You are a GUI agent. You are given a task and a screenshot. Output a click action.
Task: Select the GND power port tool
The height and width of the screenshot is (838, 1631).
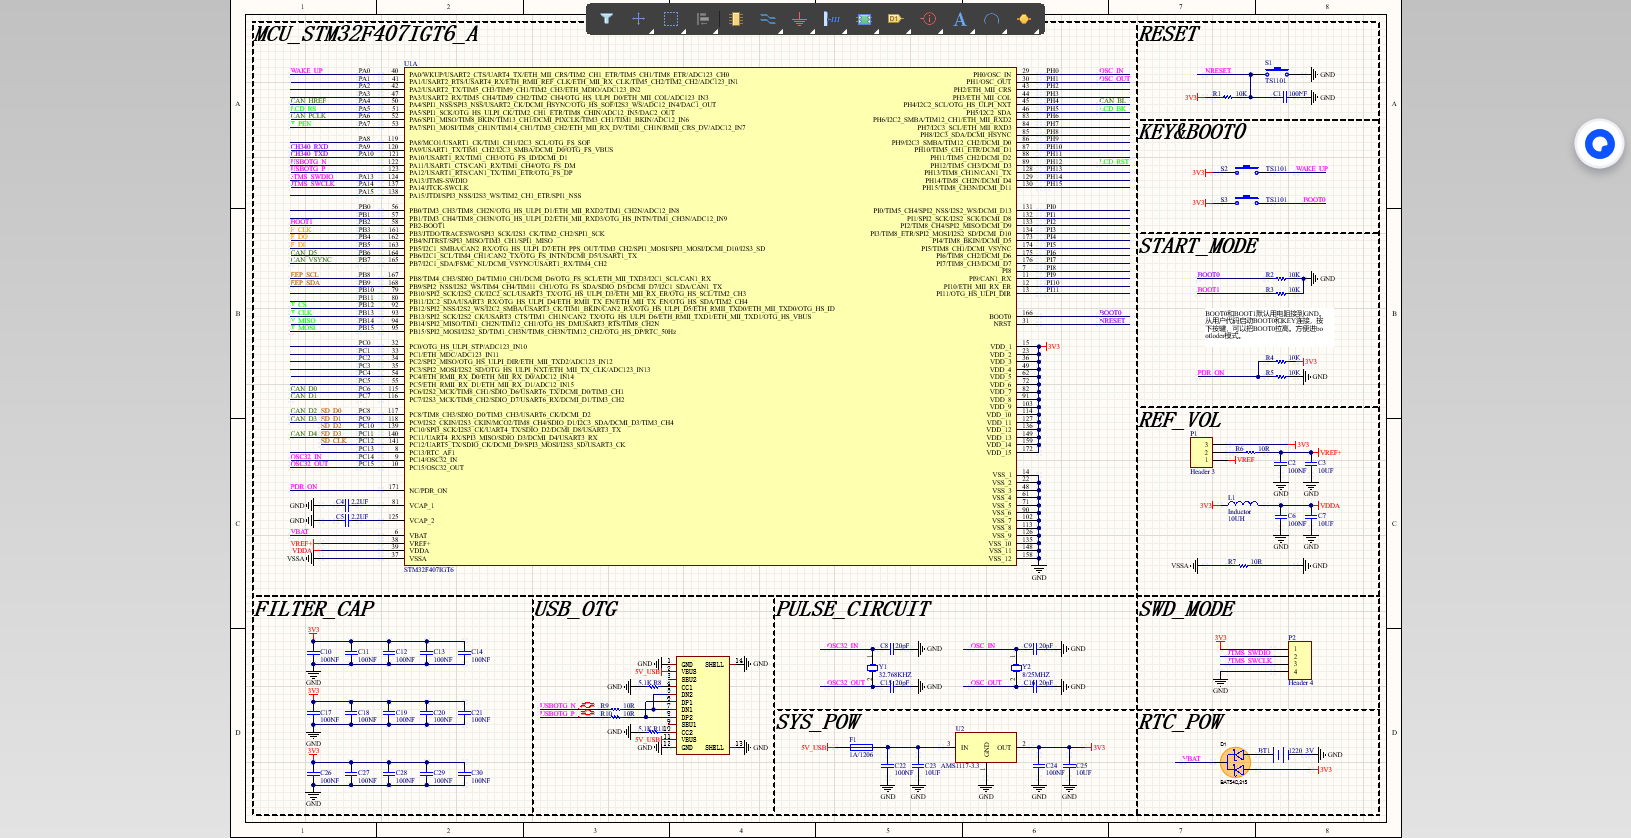point(799,19)
